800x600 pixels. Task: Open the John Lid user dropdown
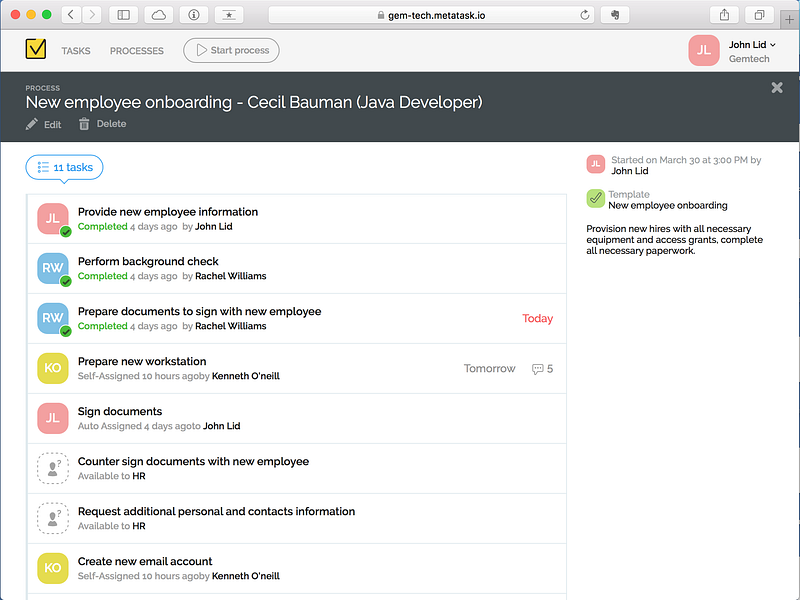pyautogui.click(x=752, y=45)
